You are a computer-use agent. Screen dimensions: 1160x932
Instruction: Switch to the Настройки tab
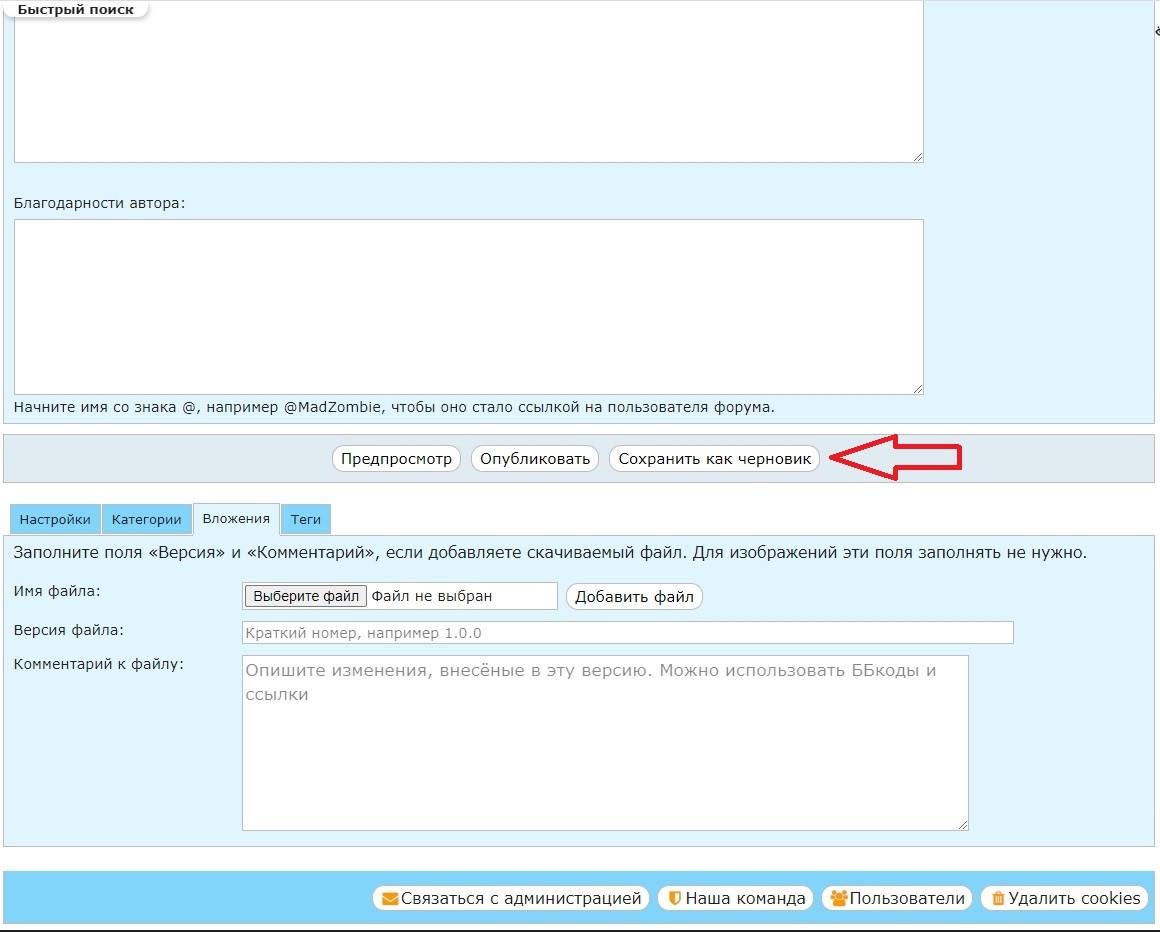(55, 520)
